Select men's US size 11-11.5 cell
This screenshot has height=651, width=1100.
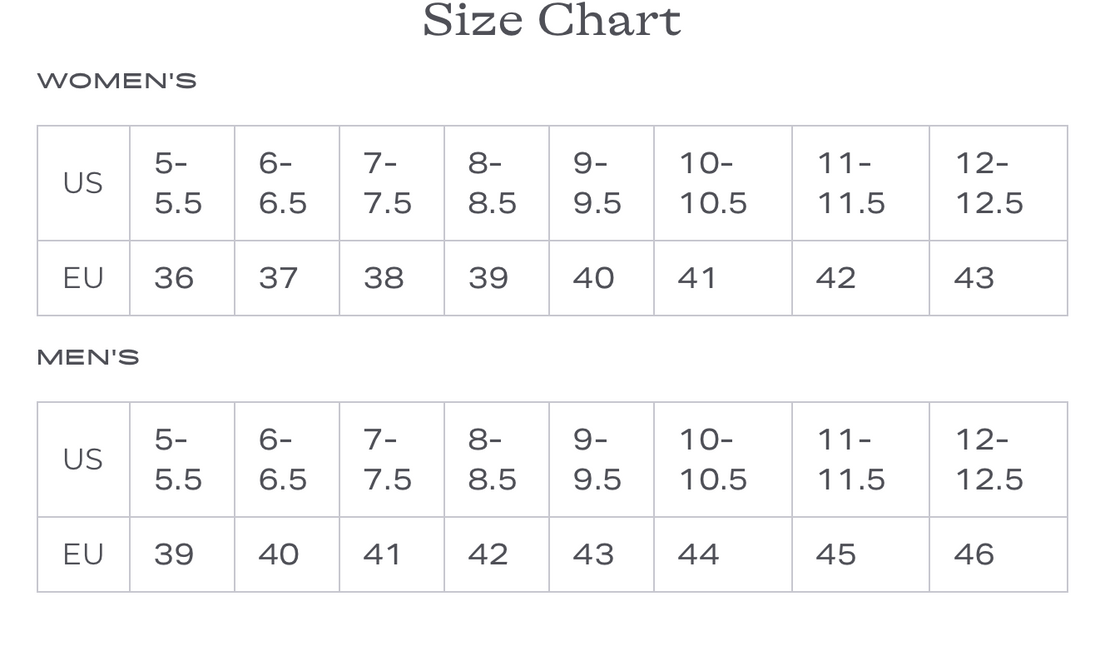tap(851, 459)
